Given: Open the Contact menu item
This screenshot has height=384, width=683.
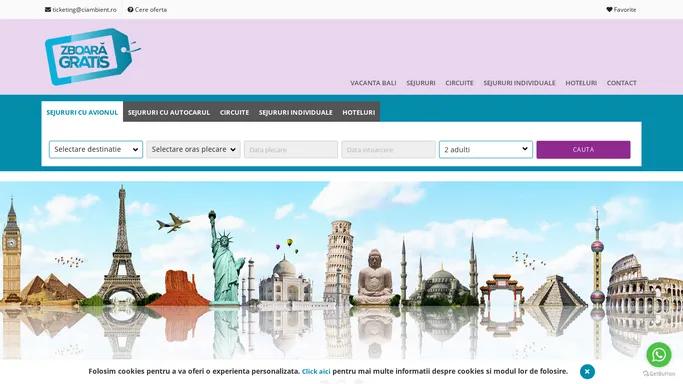Looking at the screenshot, I should [x=622, y=83].
